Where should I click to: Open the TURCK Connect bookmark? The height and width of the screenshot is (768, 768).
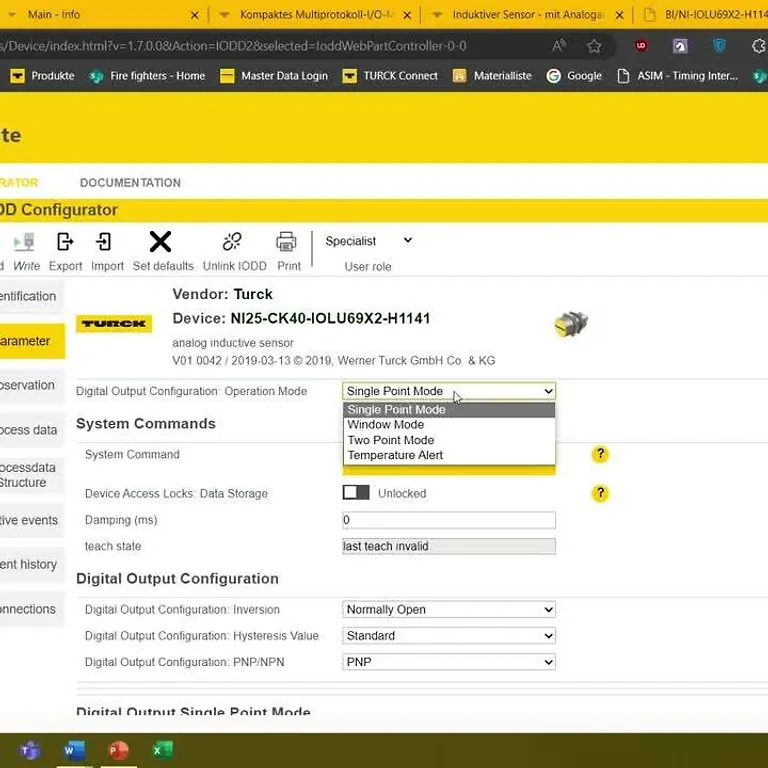(x=390, y=76)
